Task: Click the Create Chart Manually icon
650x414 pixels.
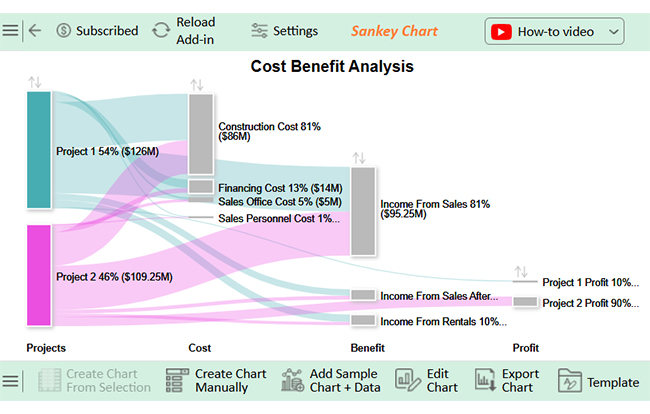Action: [177, 381]
